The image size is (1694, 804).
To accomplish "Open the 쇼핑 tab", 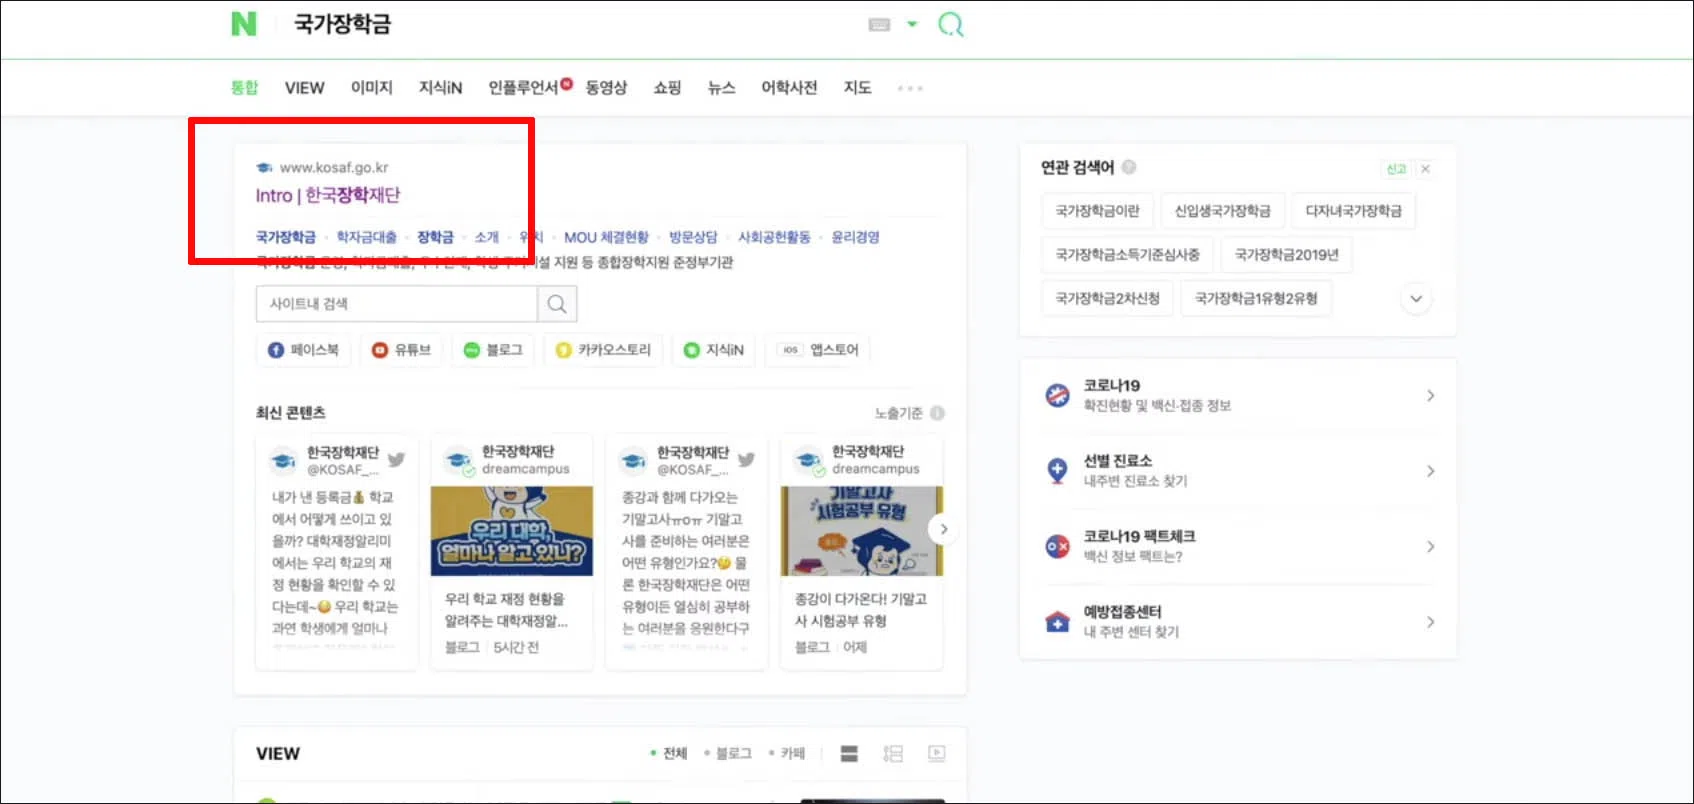I will point(667,88).
